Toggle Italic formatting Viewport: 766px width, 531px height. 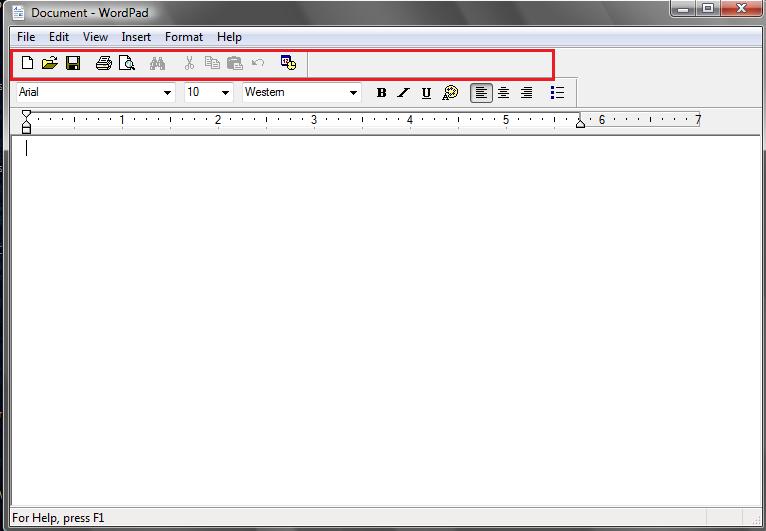(x=403, y=93)
